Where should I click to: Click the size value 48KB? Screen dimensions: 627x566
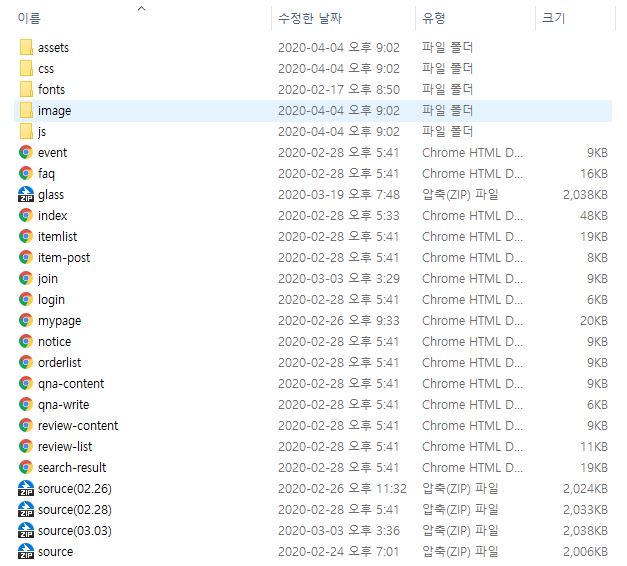[594, 215]
